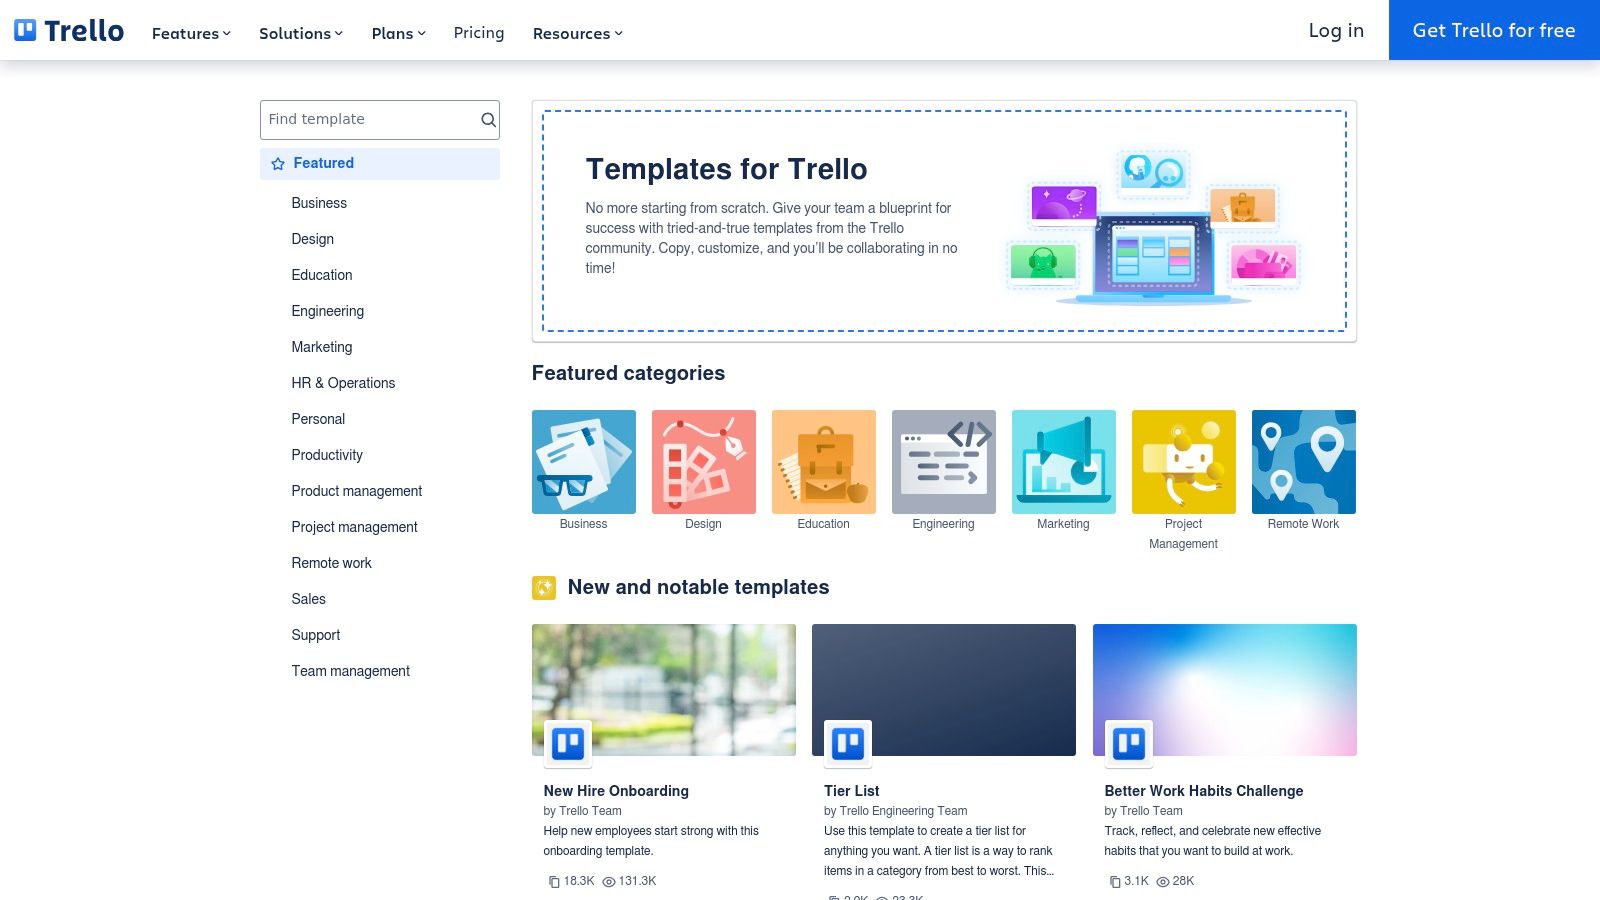This screenshot has height=900, width=1600.
Task: Select HR & Operations in the sidebar
Action: click(x=343, y=383)
